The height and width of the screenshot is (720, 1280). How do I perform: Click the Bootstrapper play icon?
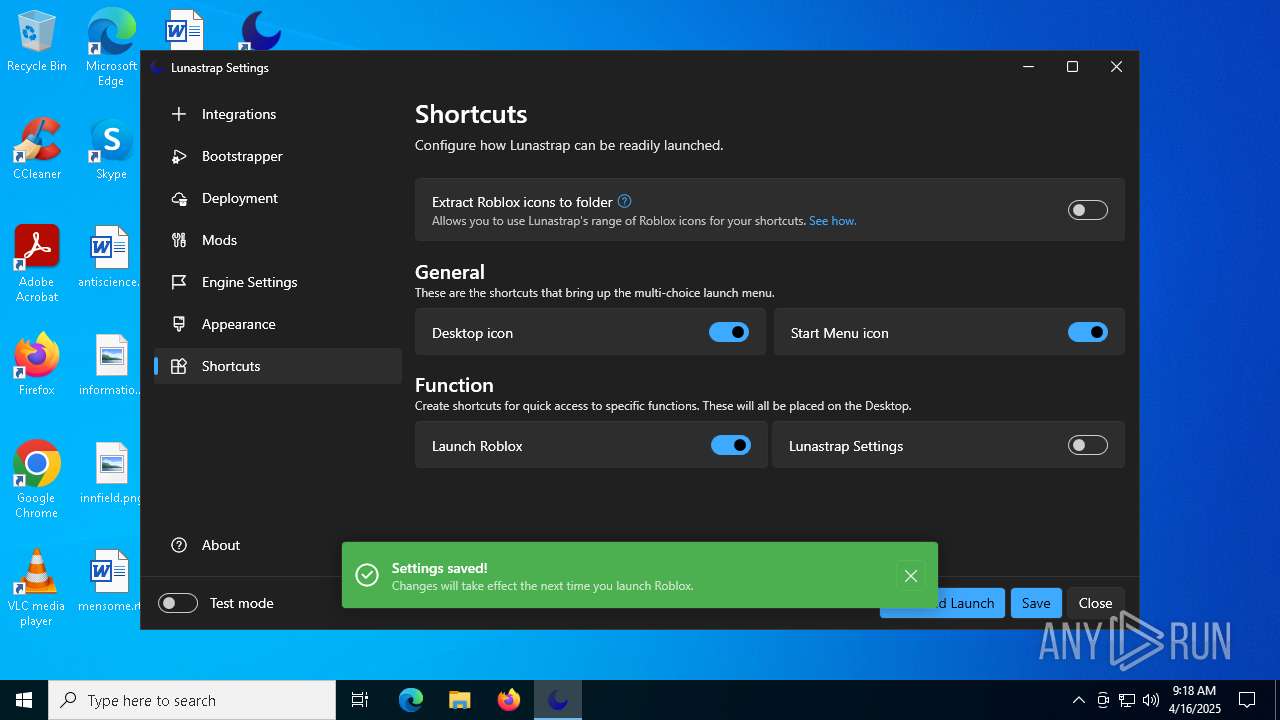pos(179,156)
